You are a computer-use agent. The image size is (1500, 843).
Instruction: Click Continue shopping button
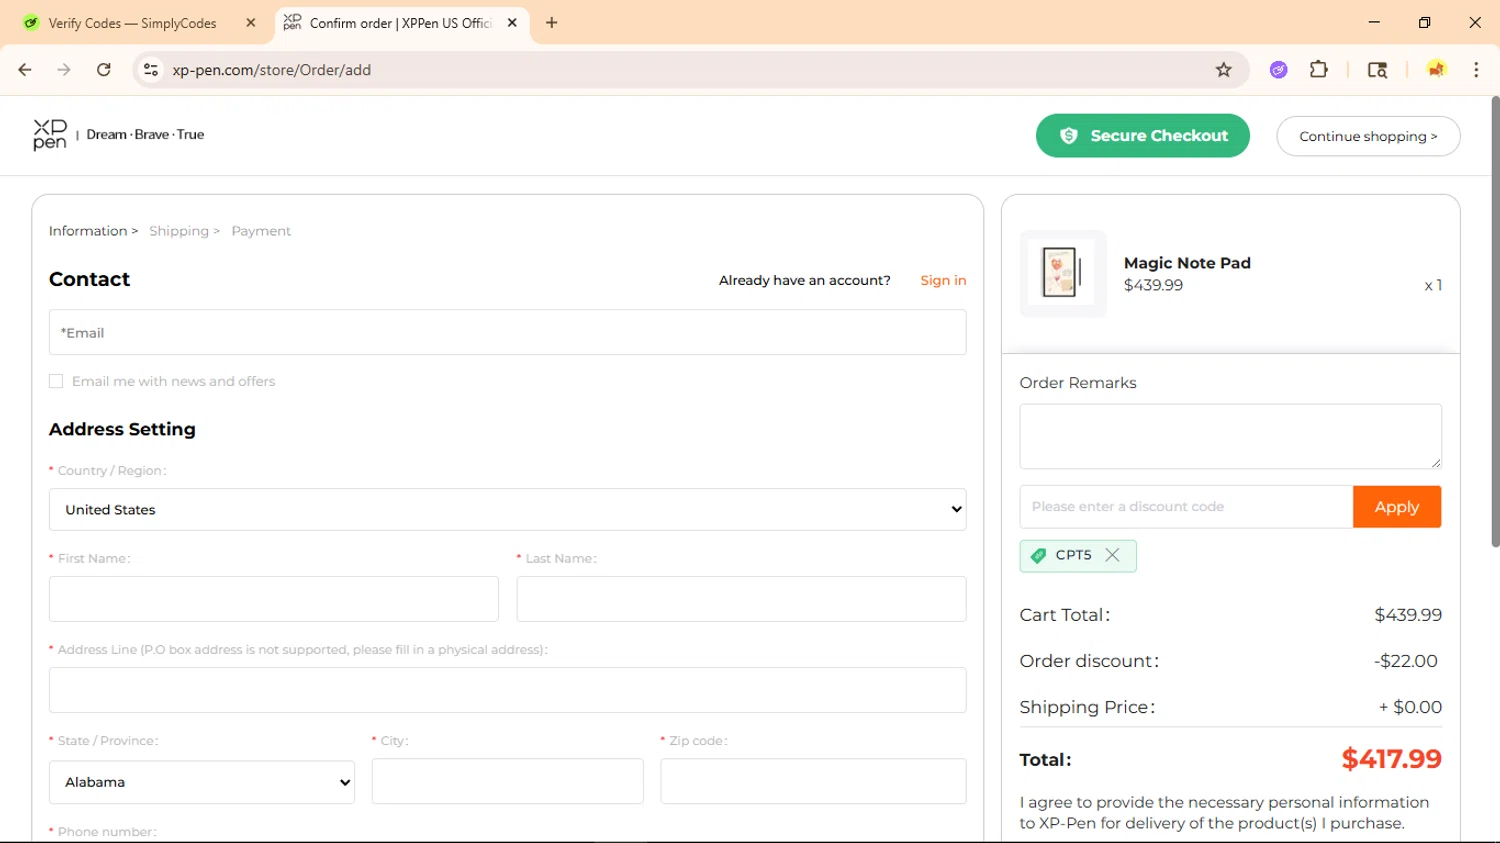pos(1368,136)
